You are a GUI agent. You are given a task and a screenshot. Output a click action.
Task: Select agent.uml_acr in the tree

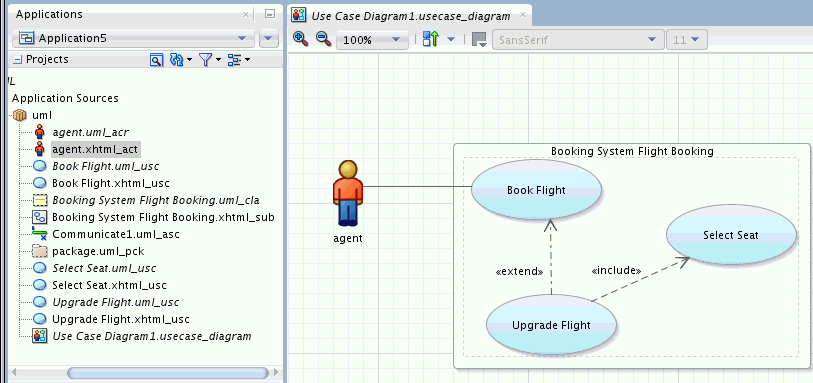point(90,132)
